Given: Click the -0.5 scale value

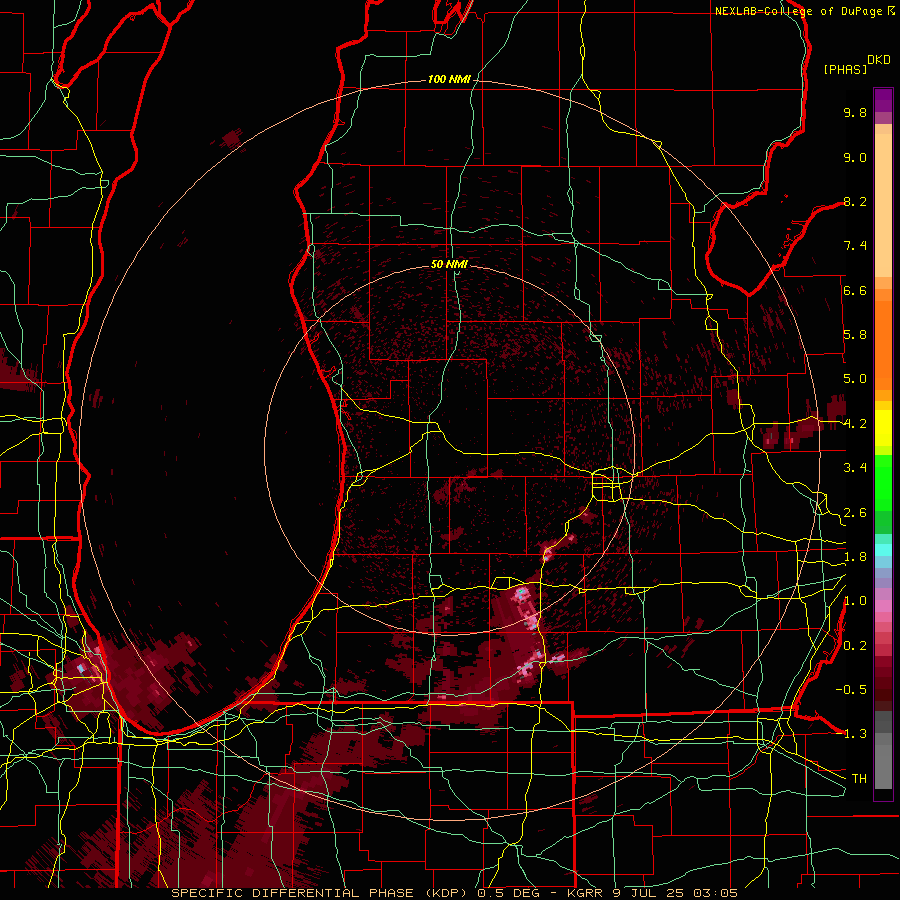Looking at the screenshot, I should 851,690.
